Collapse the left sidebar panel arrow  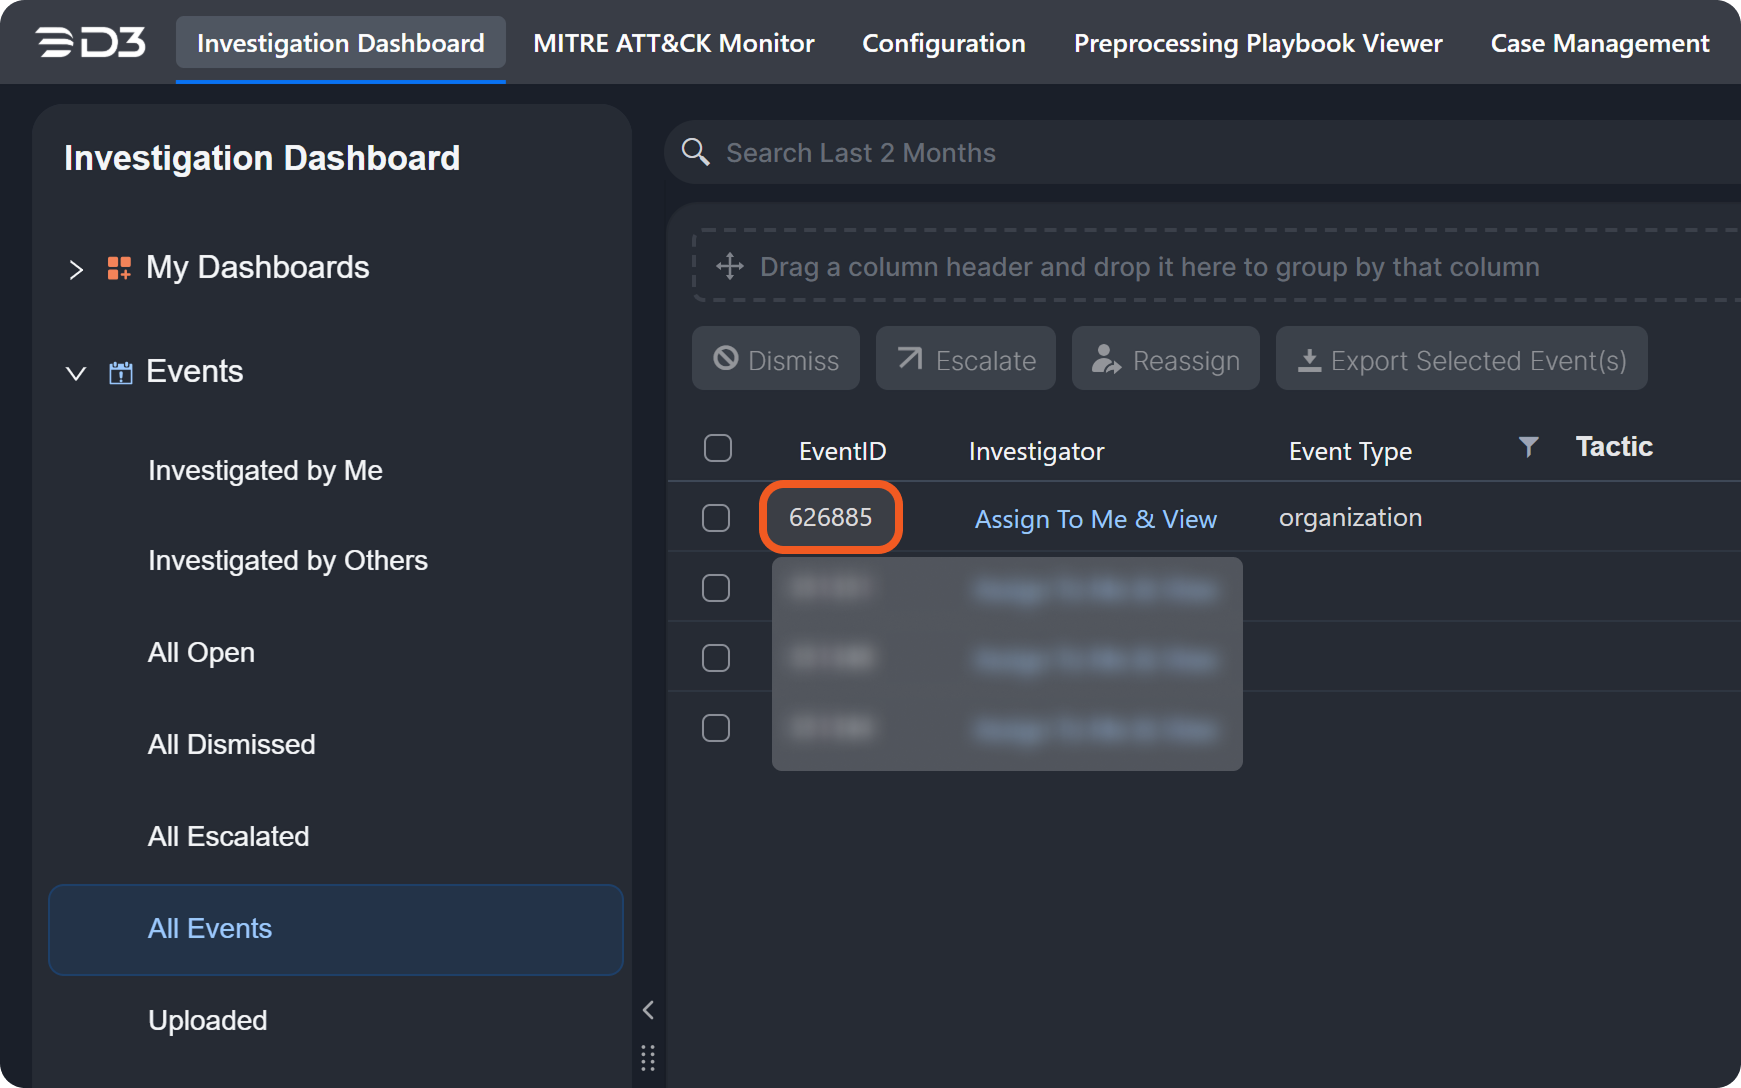click(x=648, y=1010)
